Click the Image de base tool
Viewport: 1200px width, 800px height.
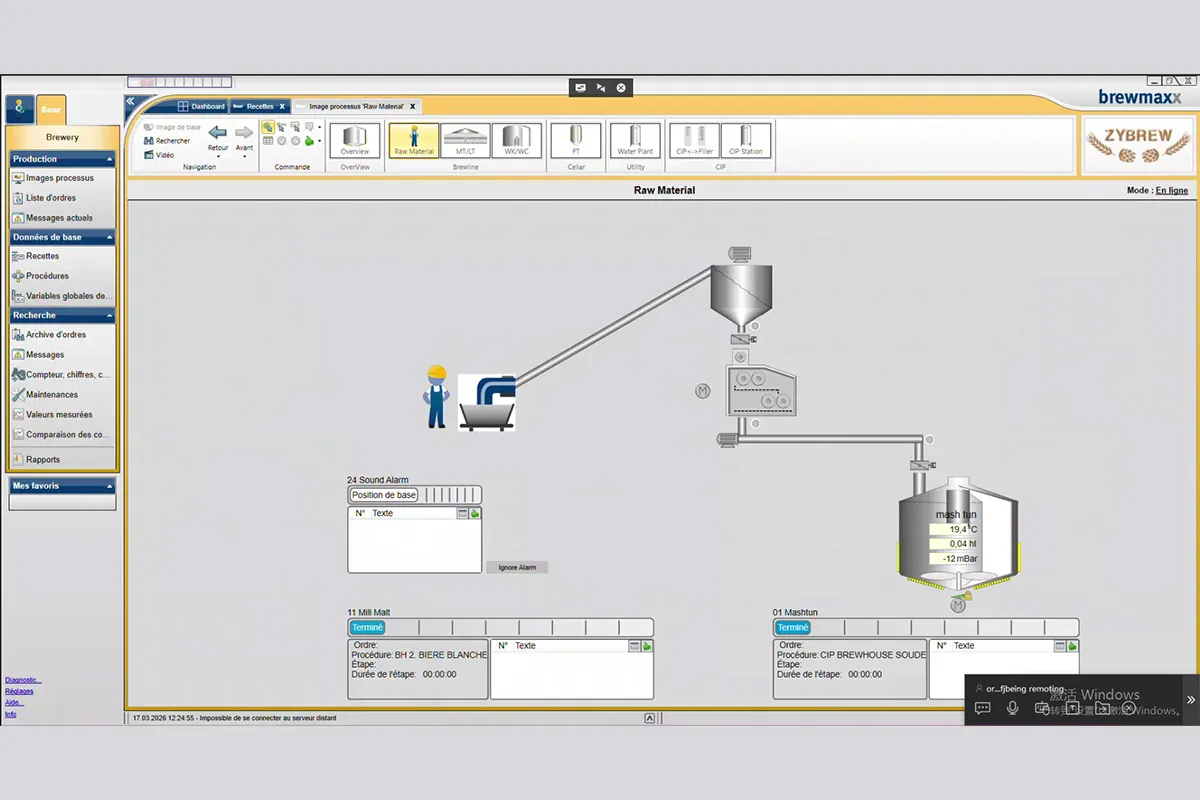(172, 127)
